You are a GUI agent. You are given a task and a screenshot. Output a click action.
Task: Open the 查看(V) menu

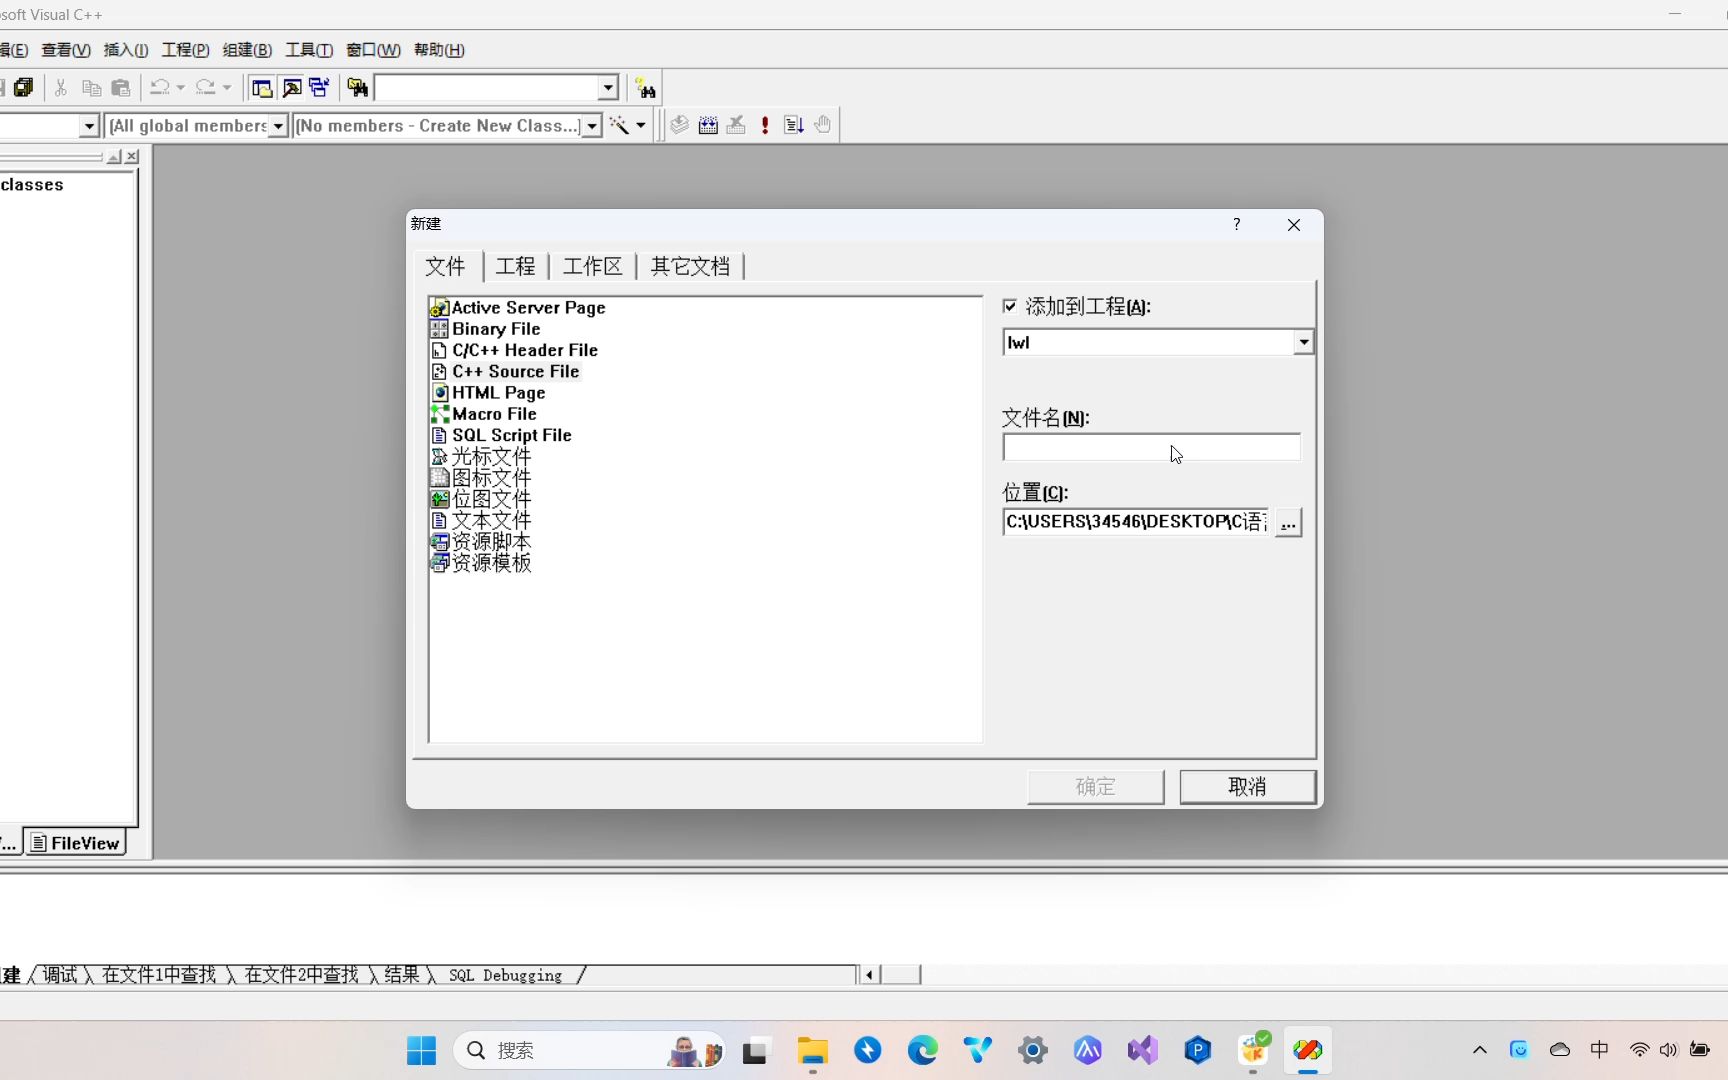click(x=66, y=50)
